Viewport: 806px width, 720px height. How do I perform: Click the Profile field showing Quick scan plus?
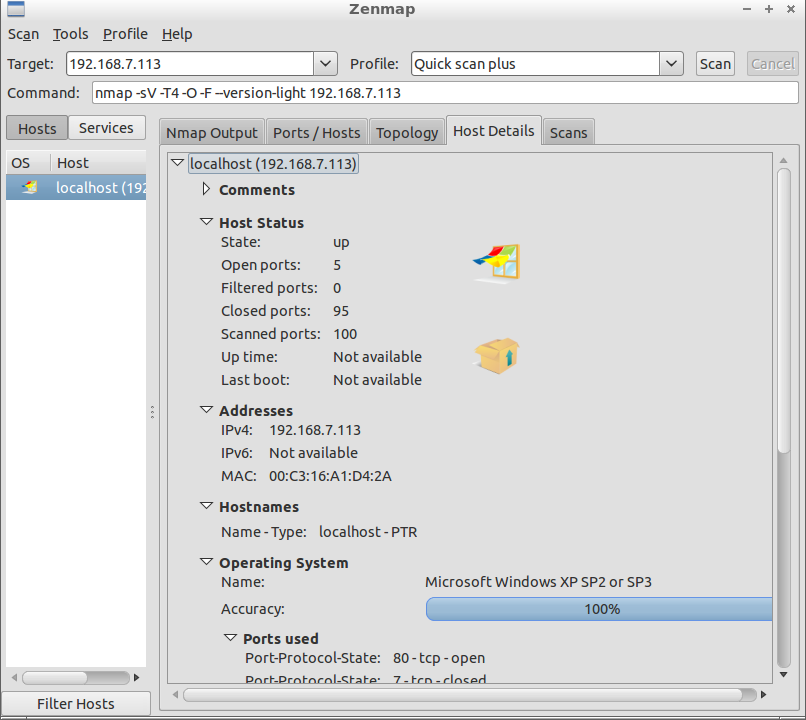coord(536,64)
